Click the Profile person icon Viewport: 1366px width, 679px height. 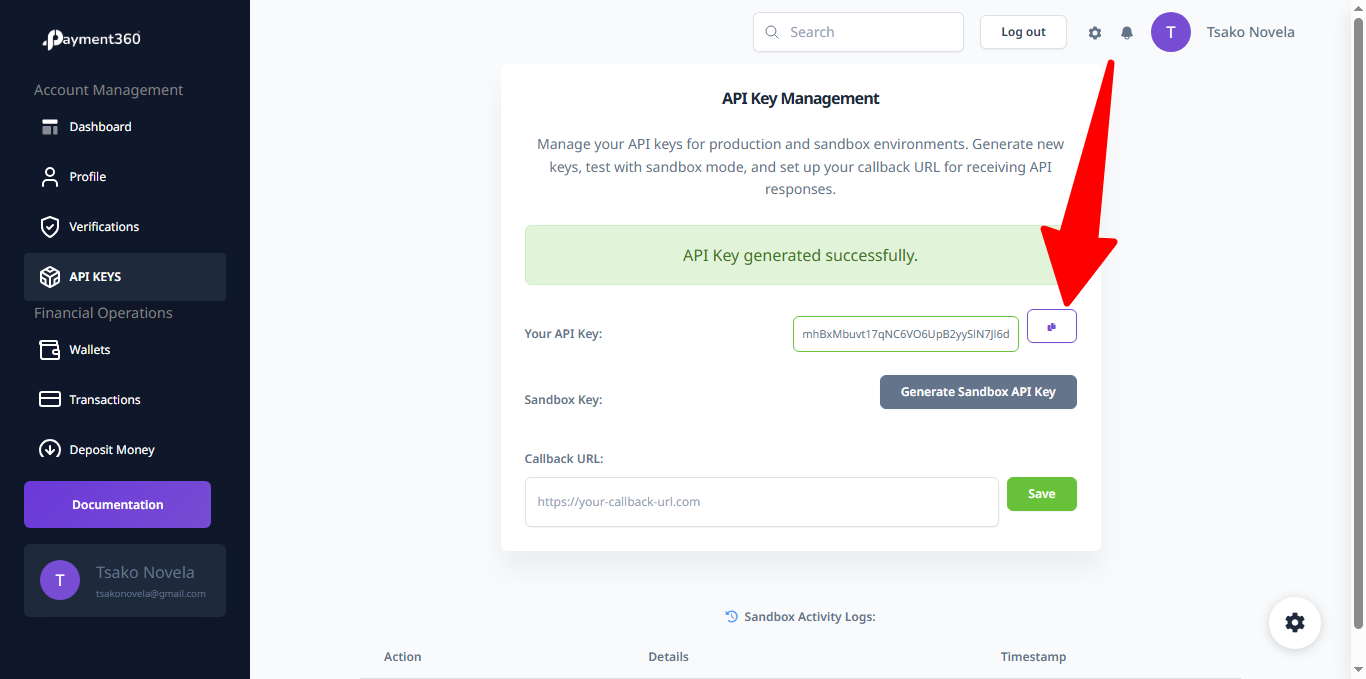click(50, 177)
